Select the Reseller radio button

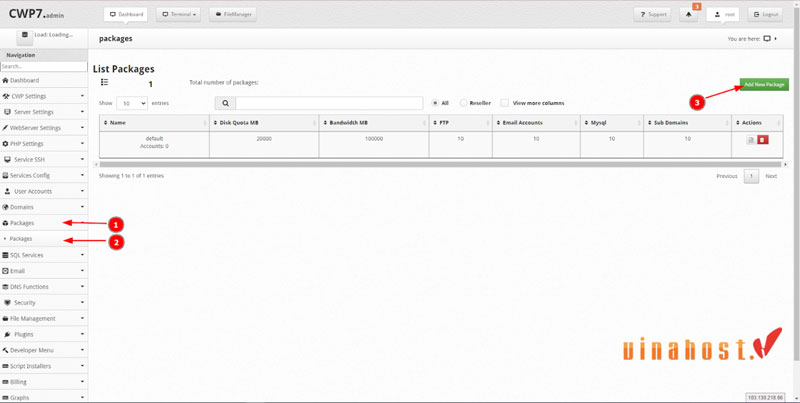tap(463, 103)
